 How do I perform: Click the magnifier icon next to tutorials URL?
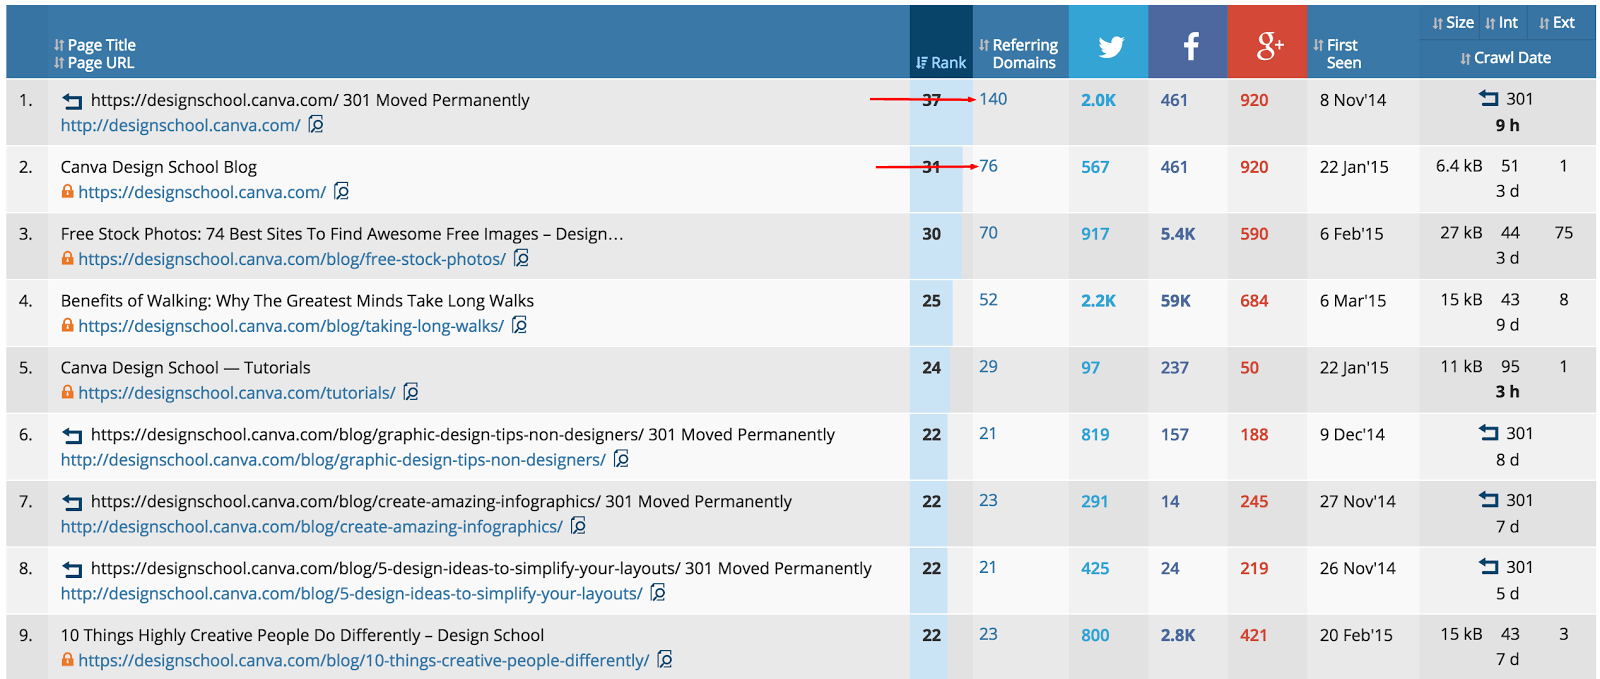click(x=411, y=392)
